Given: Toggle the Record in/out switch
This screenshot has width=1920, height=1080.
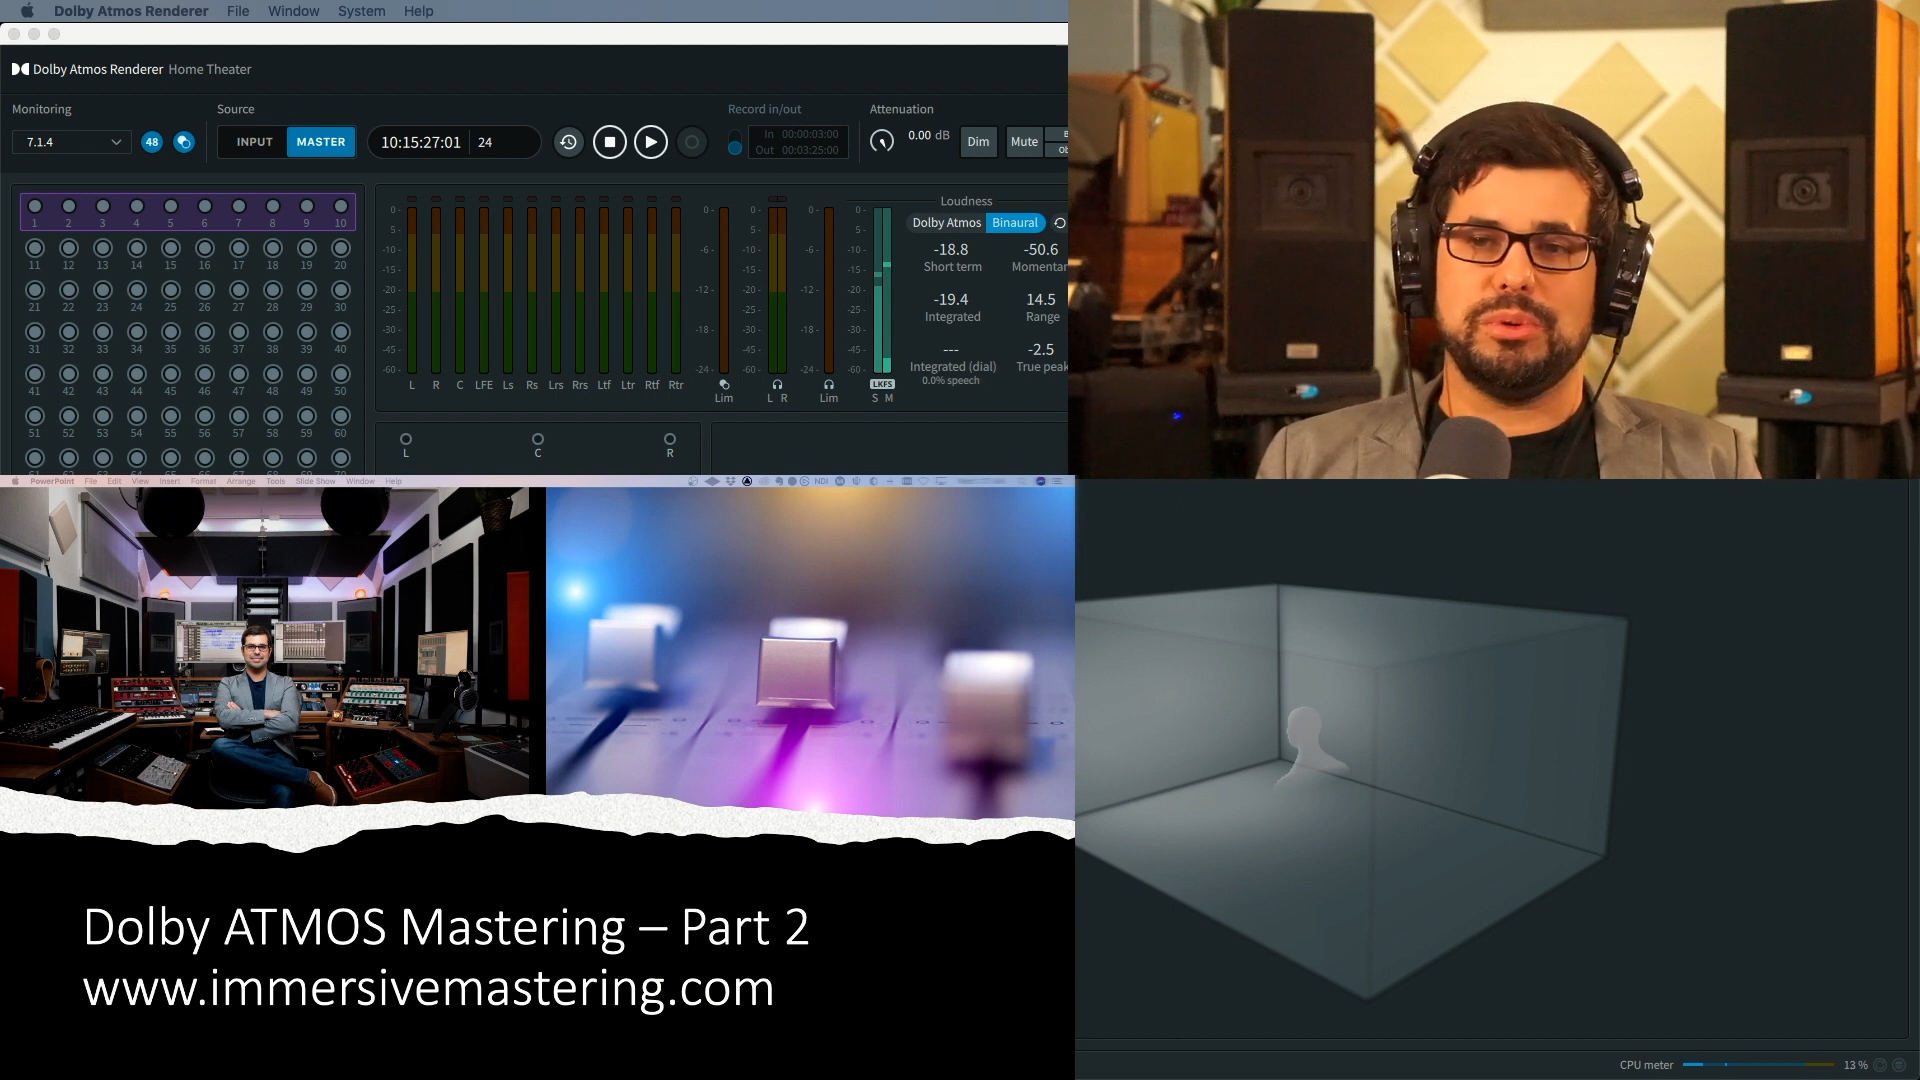Looking at the screenshot, I should click(735, 142).
